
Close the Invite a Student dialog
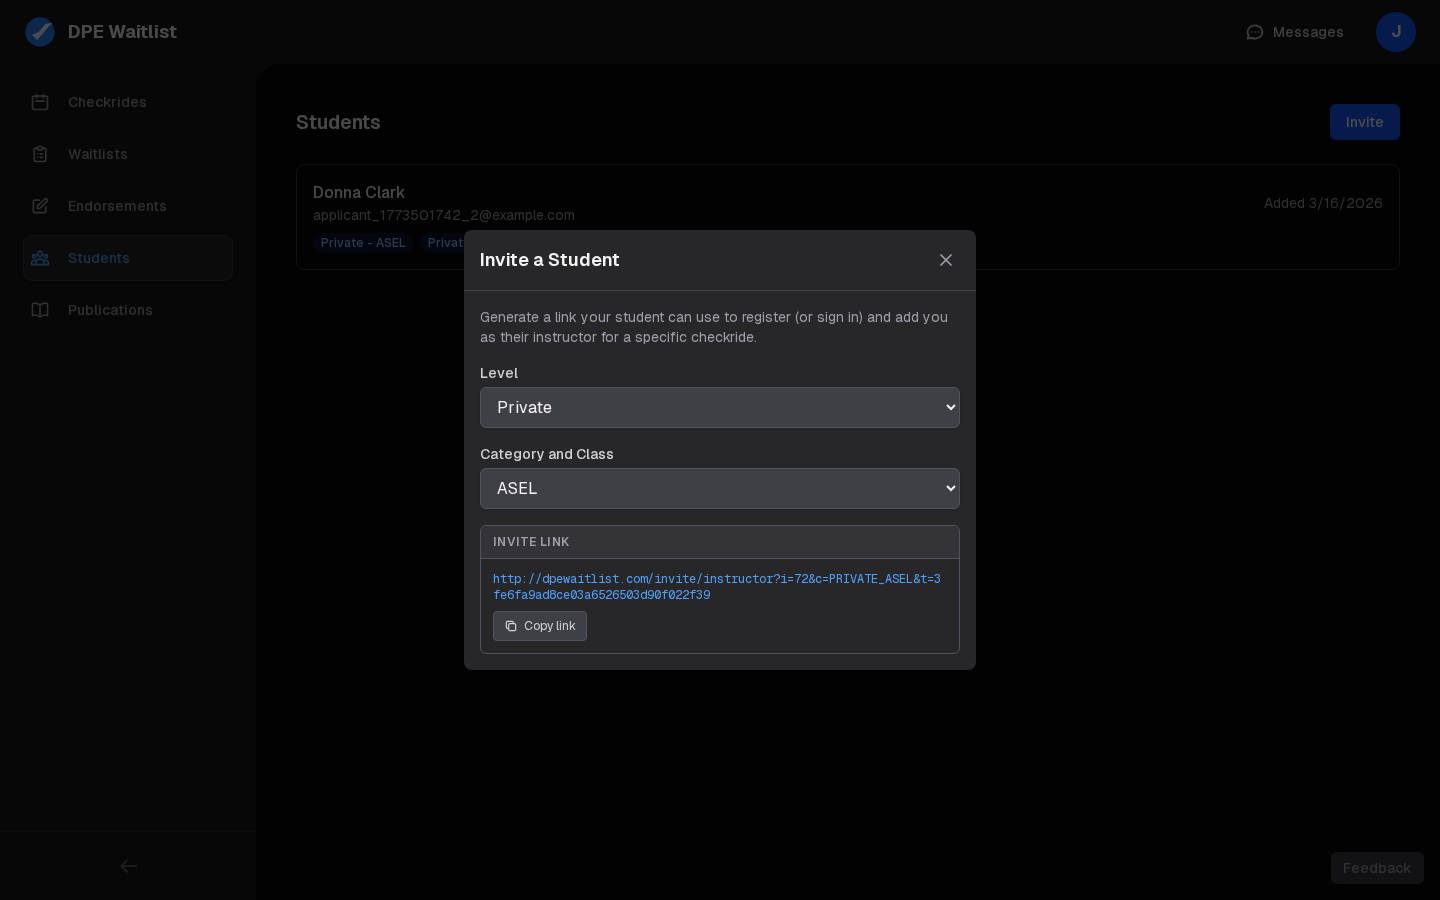point(946,260)
